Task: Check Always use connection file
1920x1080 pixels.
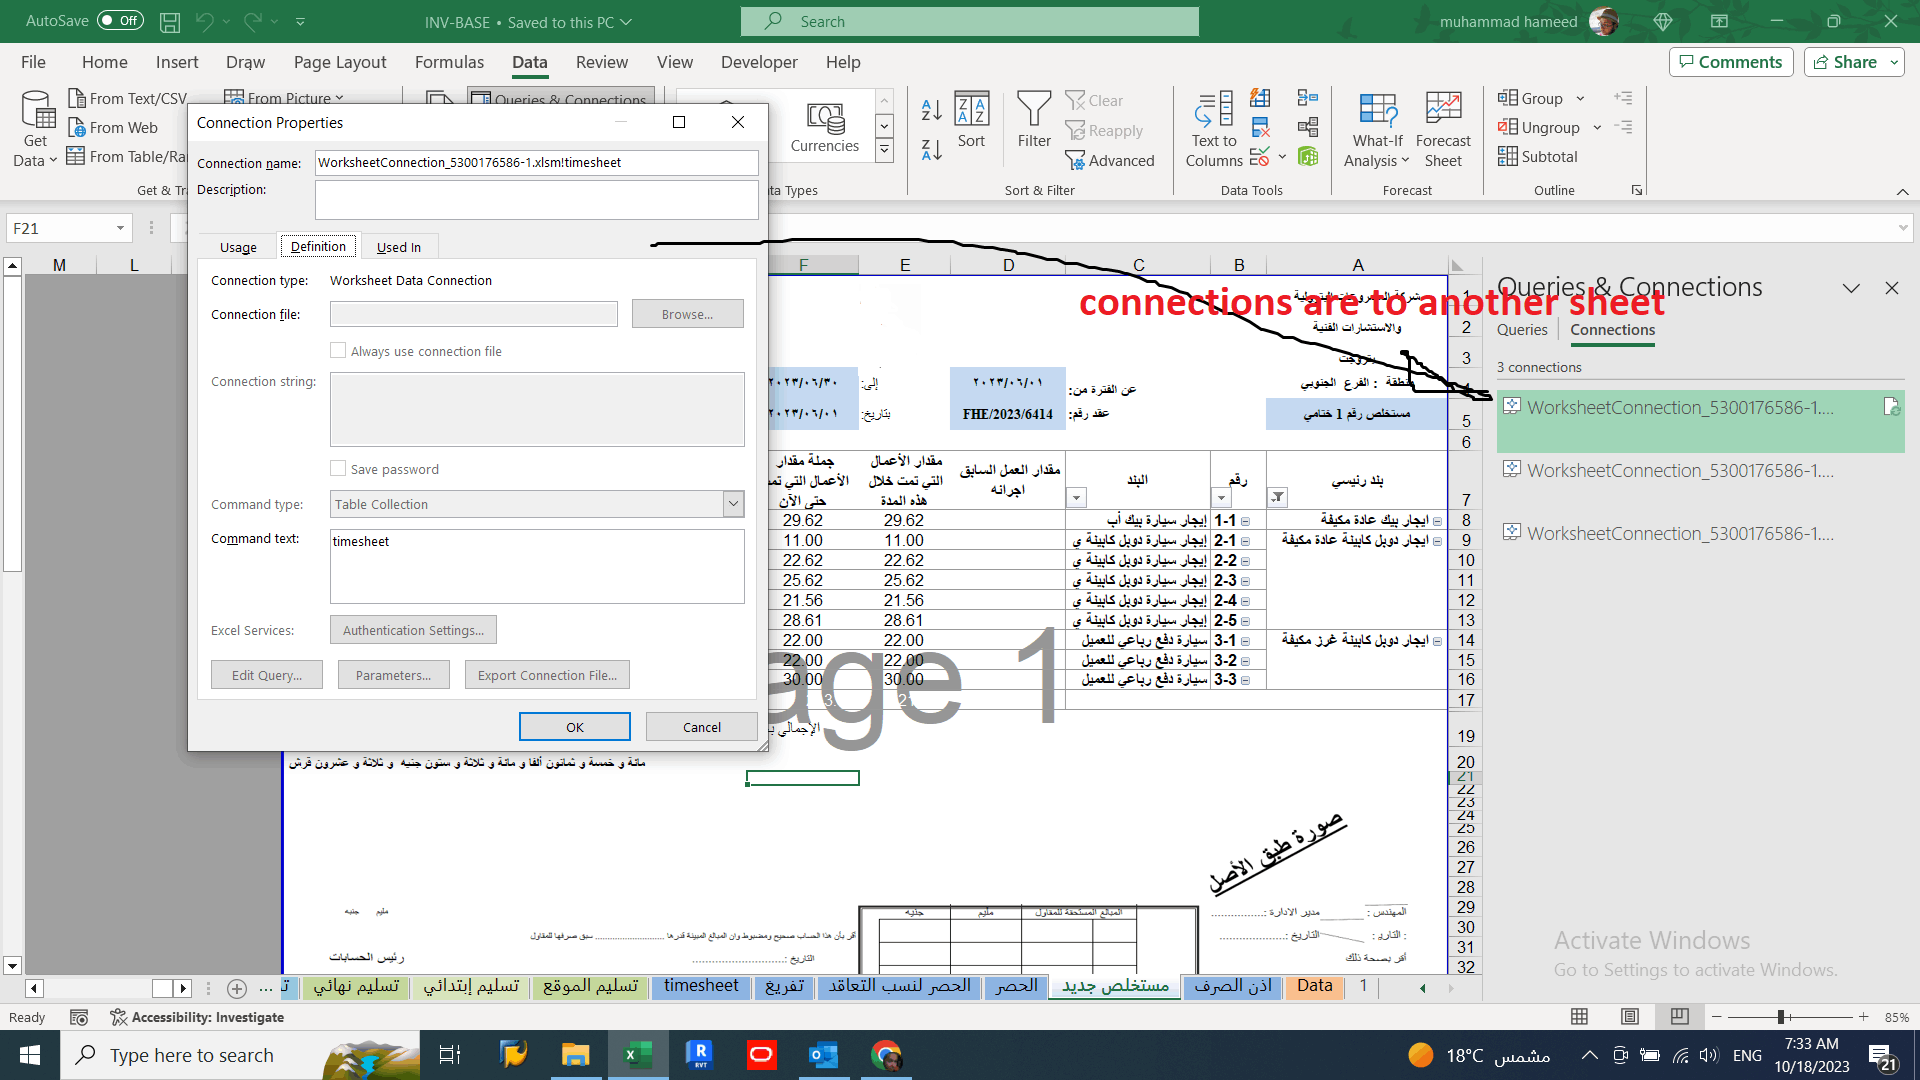Action: tap(338, 351)
